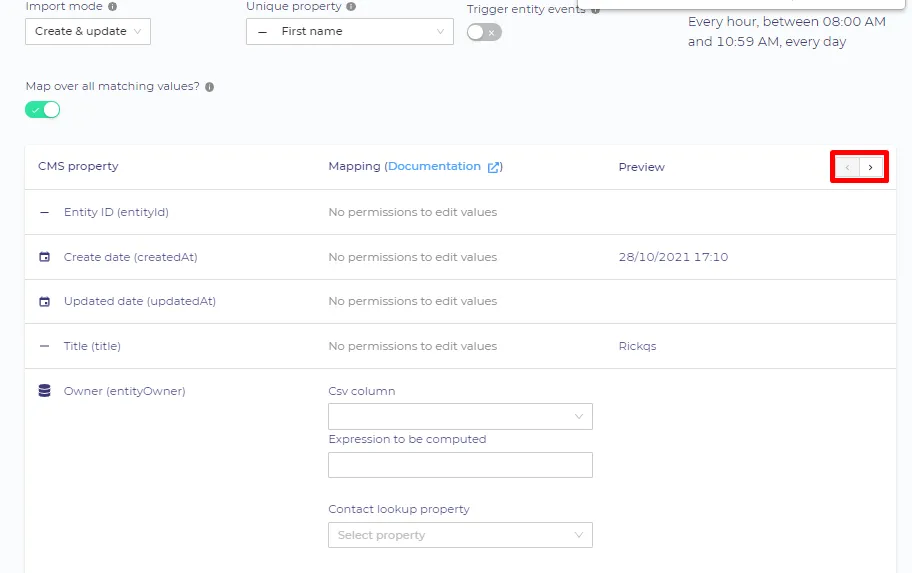This screenshot has height=573, width=912.
Task: Open the Documentation link
Action: [434, 166]
